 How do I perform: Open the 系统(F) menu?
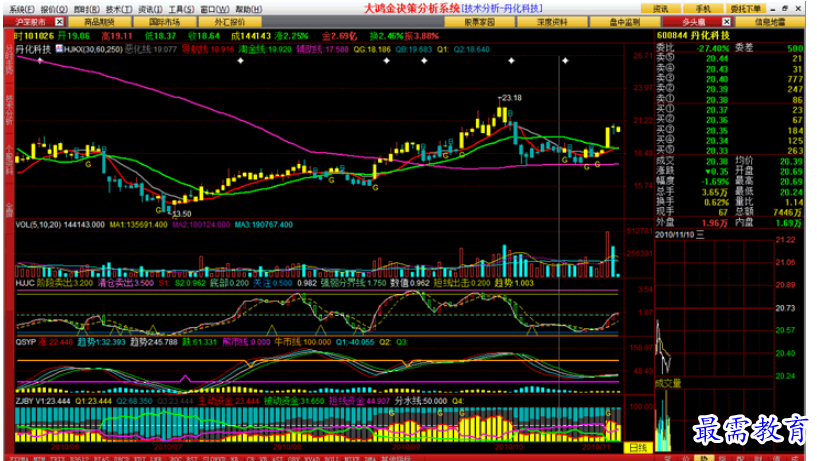point(21,8)
